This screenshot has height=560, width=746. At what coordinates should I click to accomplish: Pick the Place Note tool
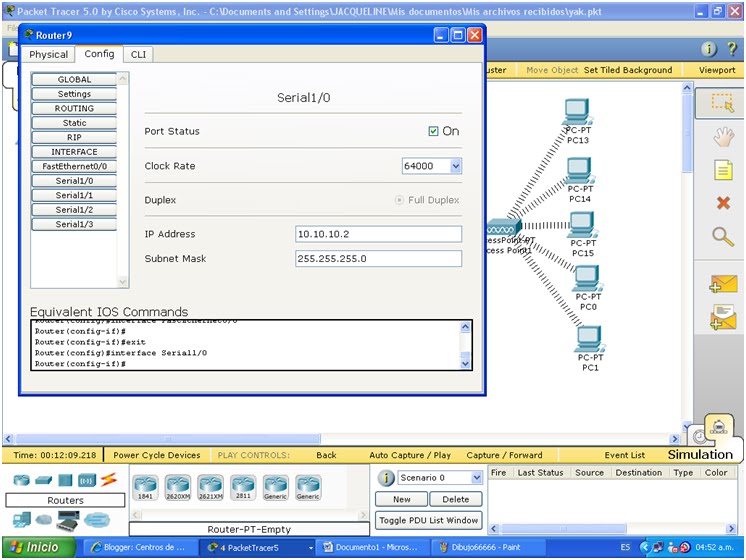click(x=723, y=170)
